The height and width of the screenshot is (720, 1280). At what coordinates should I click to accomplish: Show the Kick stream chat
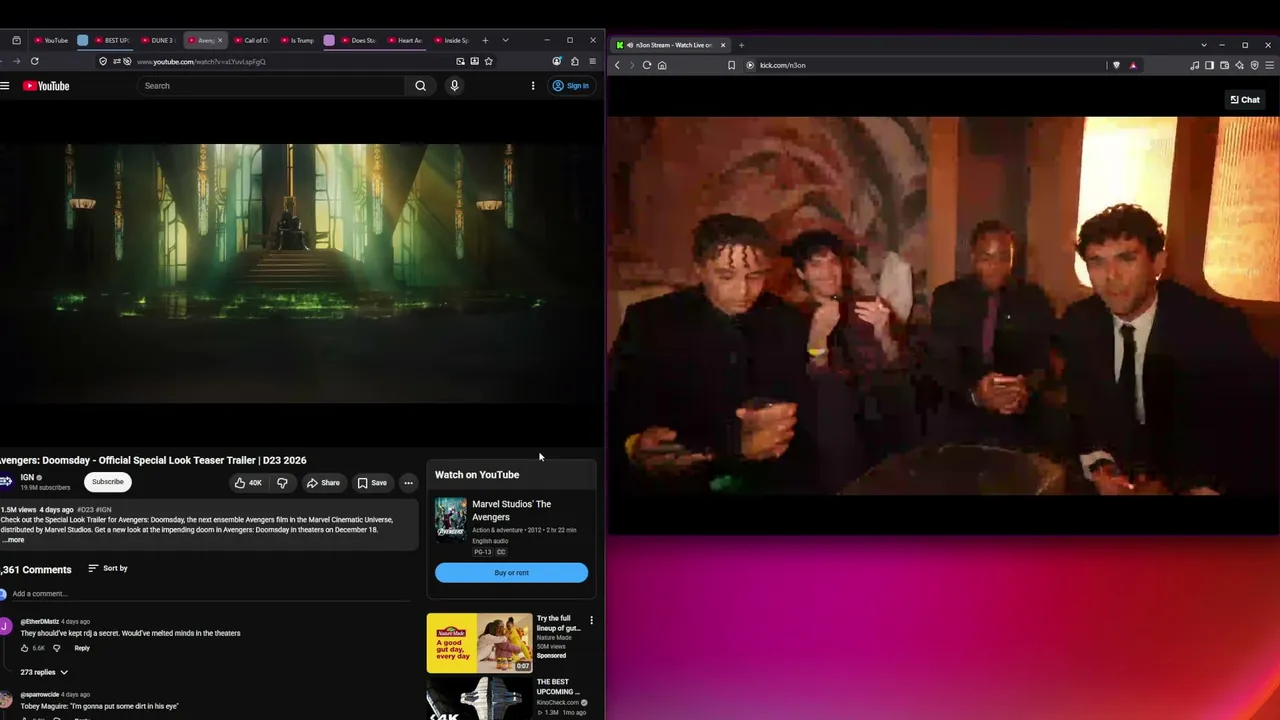coord(1245,100)
